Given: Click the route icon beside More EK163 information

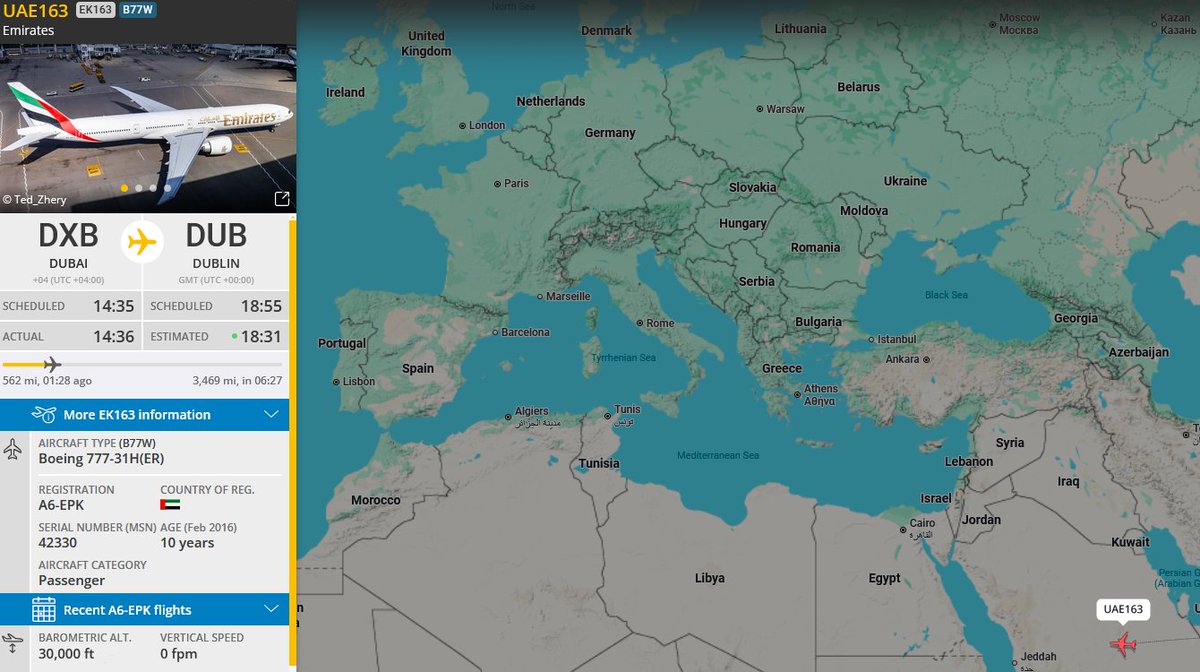Looking at the screenshot, I should (43, 414).
